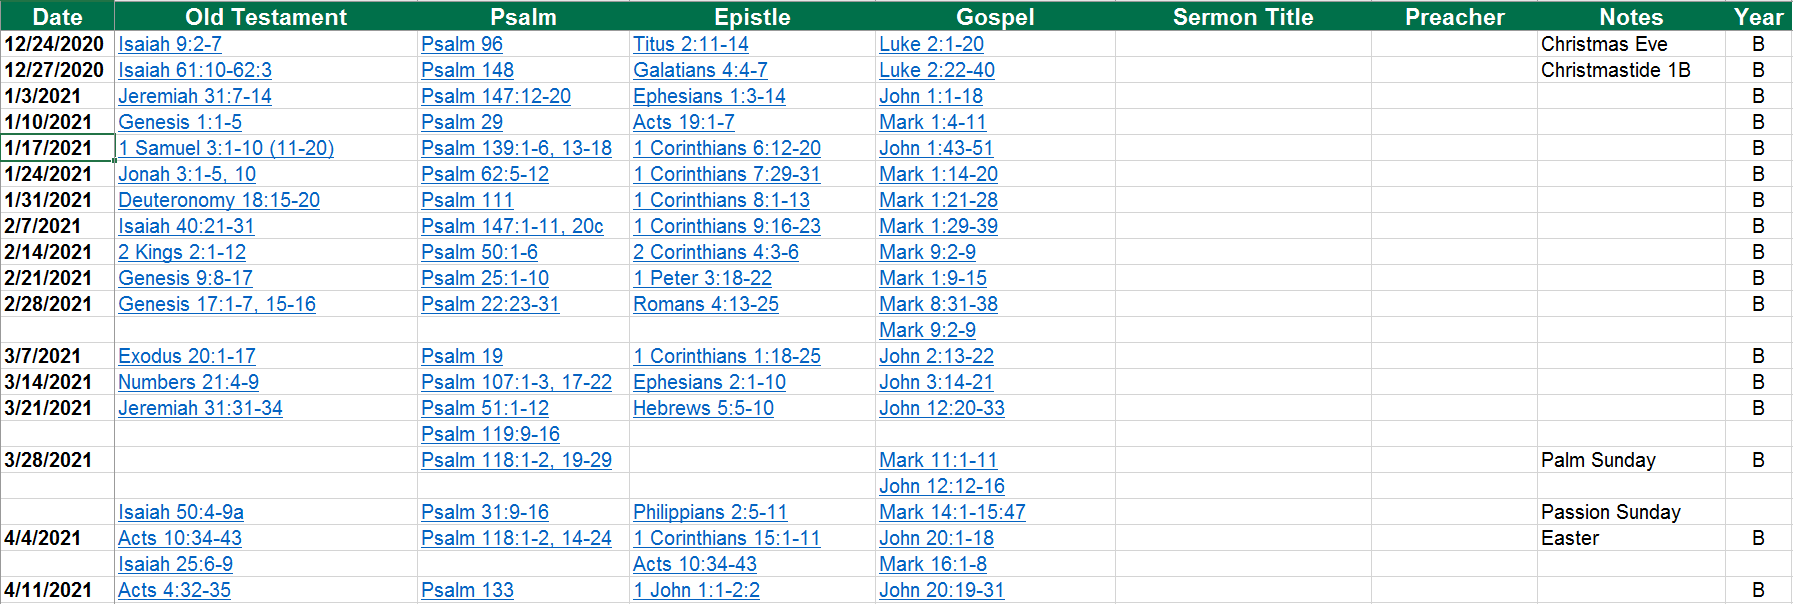1793x604 pixels.
Task: Select the Palm Sunday notes cell
Action: pos(1598,460)
